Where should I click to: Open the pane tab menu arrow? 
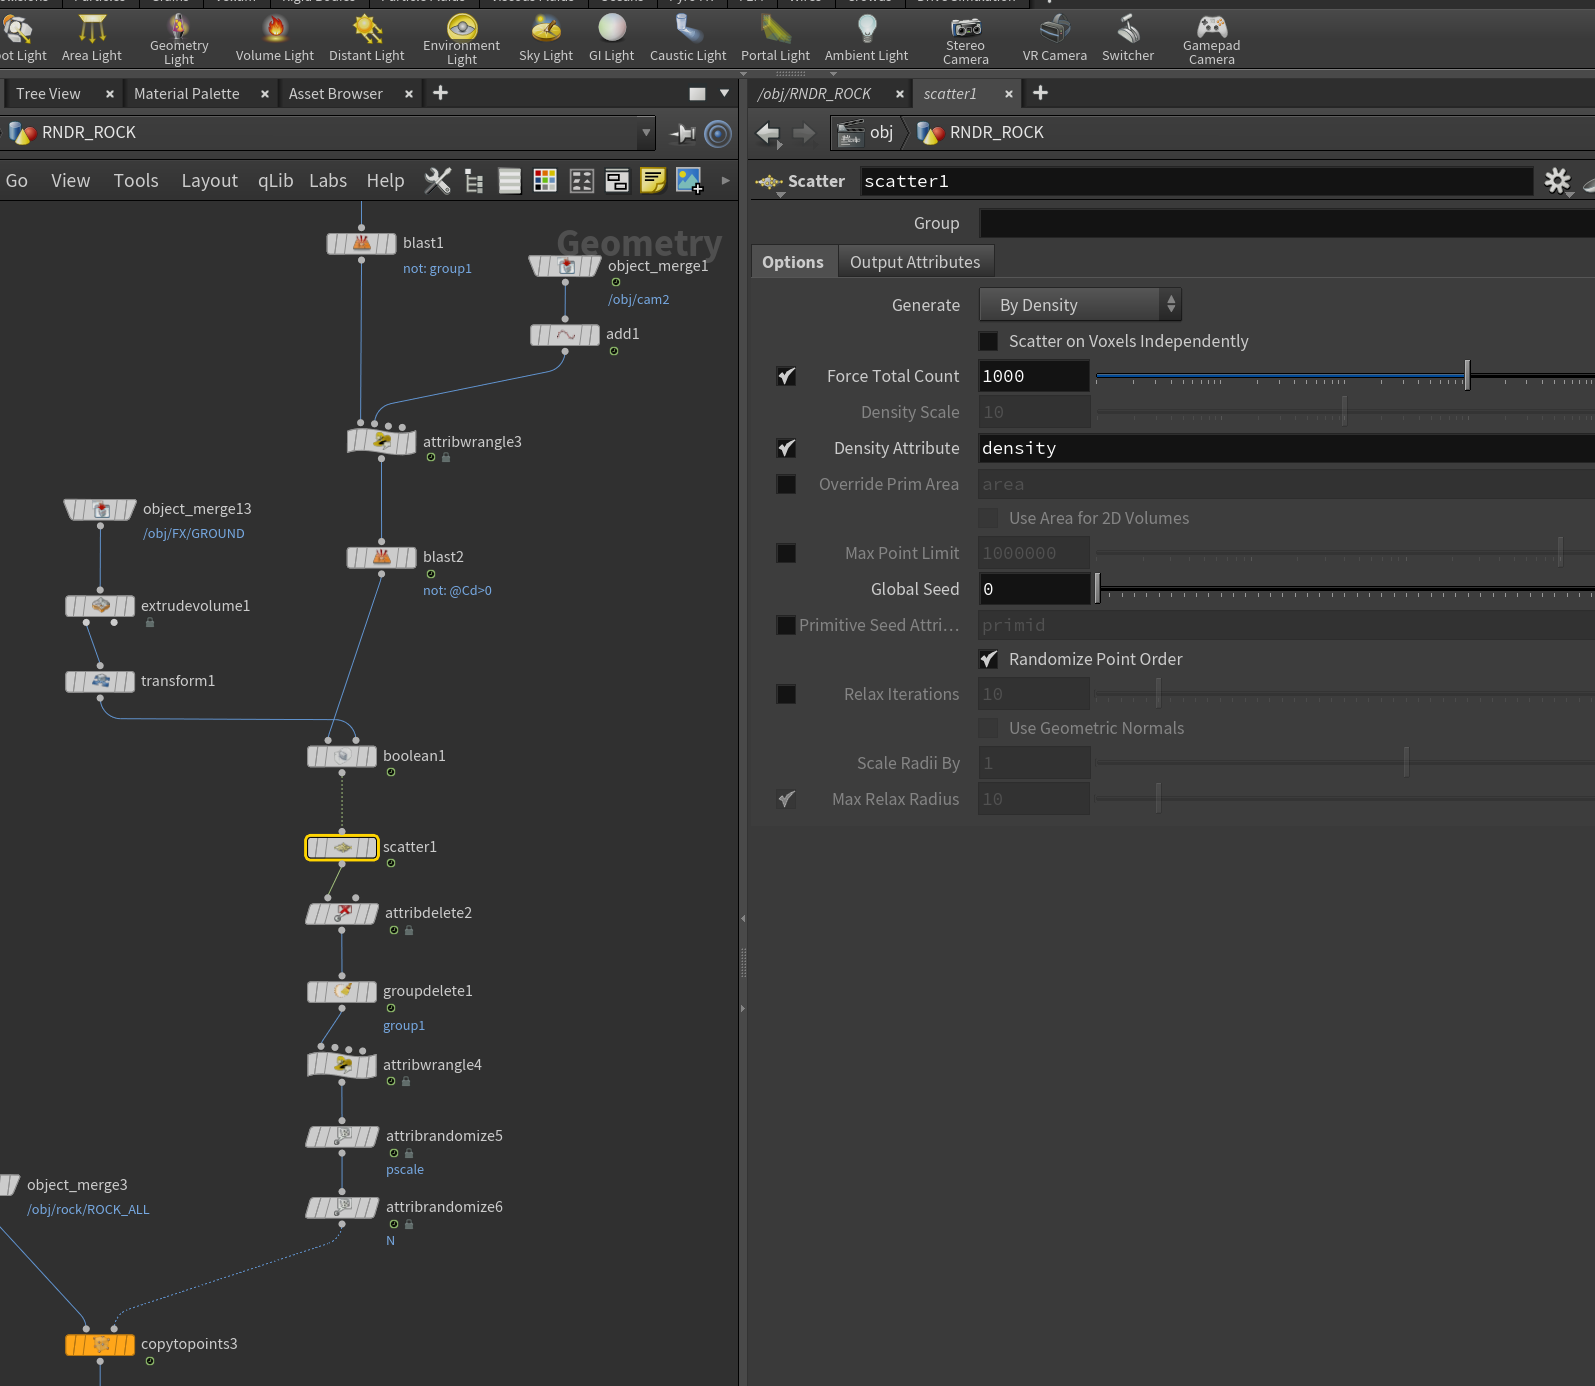coord(725,94)
